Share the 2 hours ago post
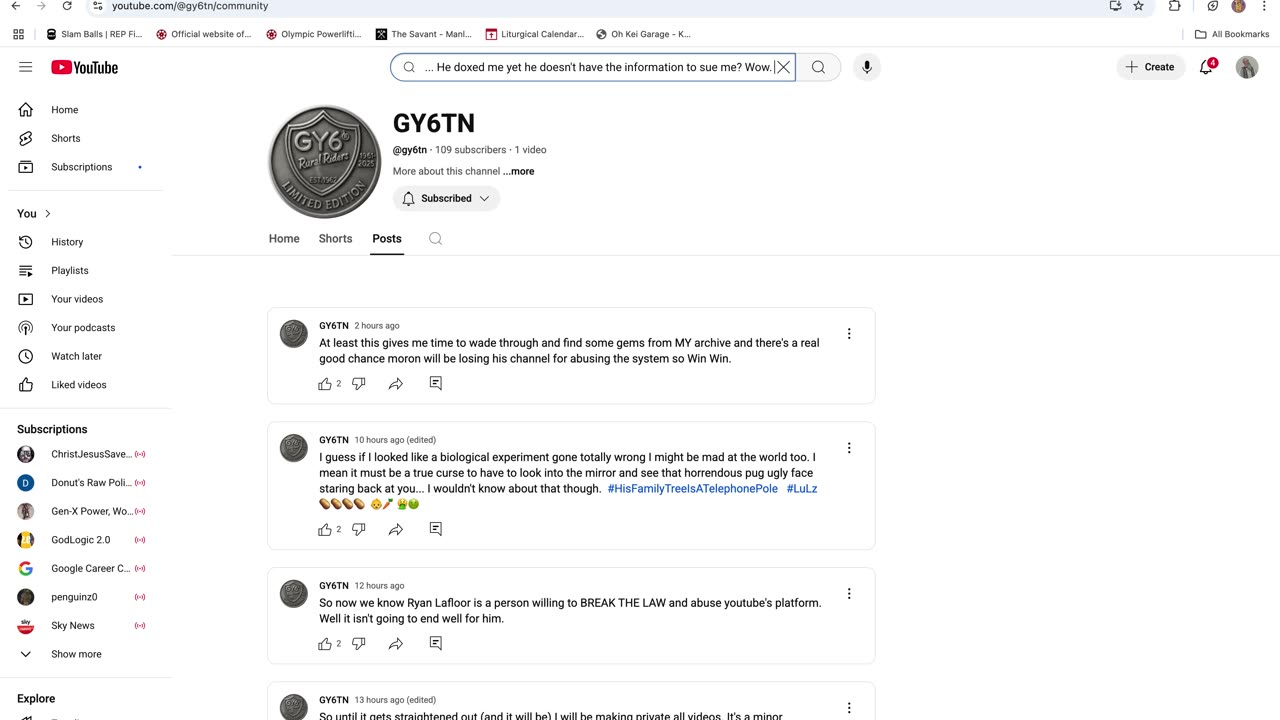This screenshot has height=720, width=1280. (396, 384)
